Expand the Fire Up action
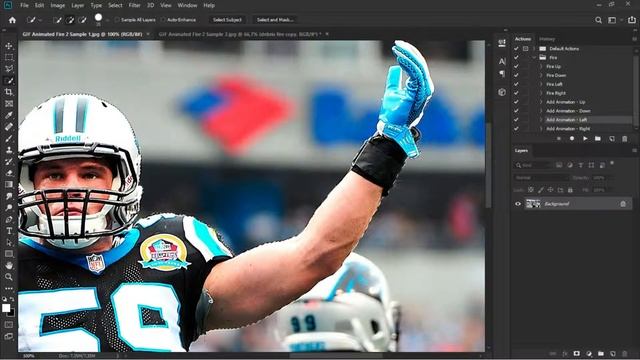The image size is (640, 360). pyautogui.click(x=541, y=66)
